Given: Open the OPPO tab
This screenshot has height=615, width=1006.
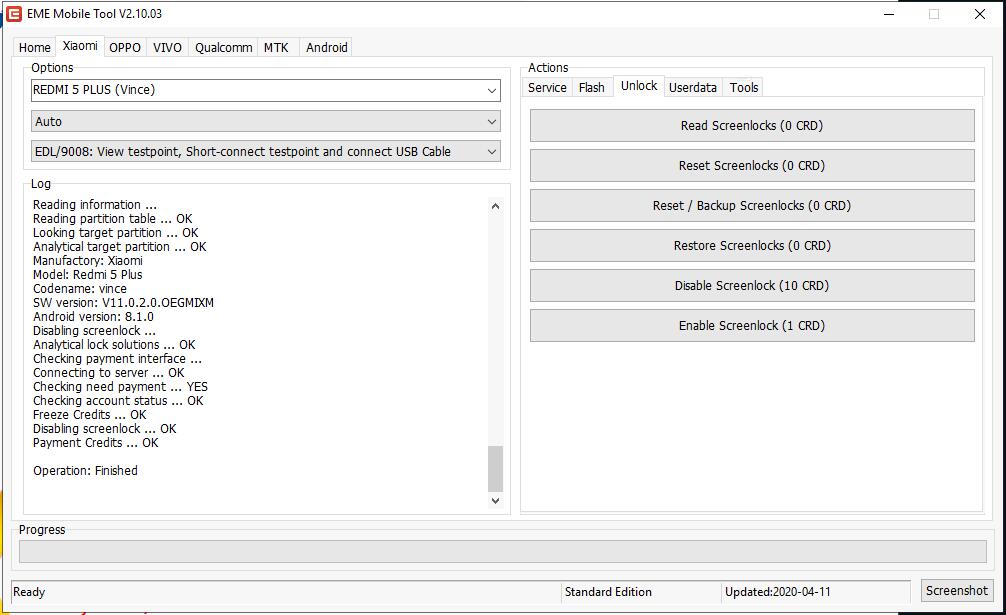Looking at the screenshot, I should (125, 47).
